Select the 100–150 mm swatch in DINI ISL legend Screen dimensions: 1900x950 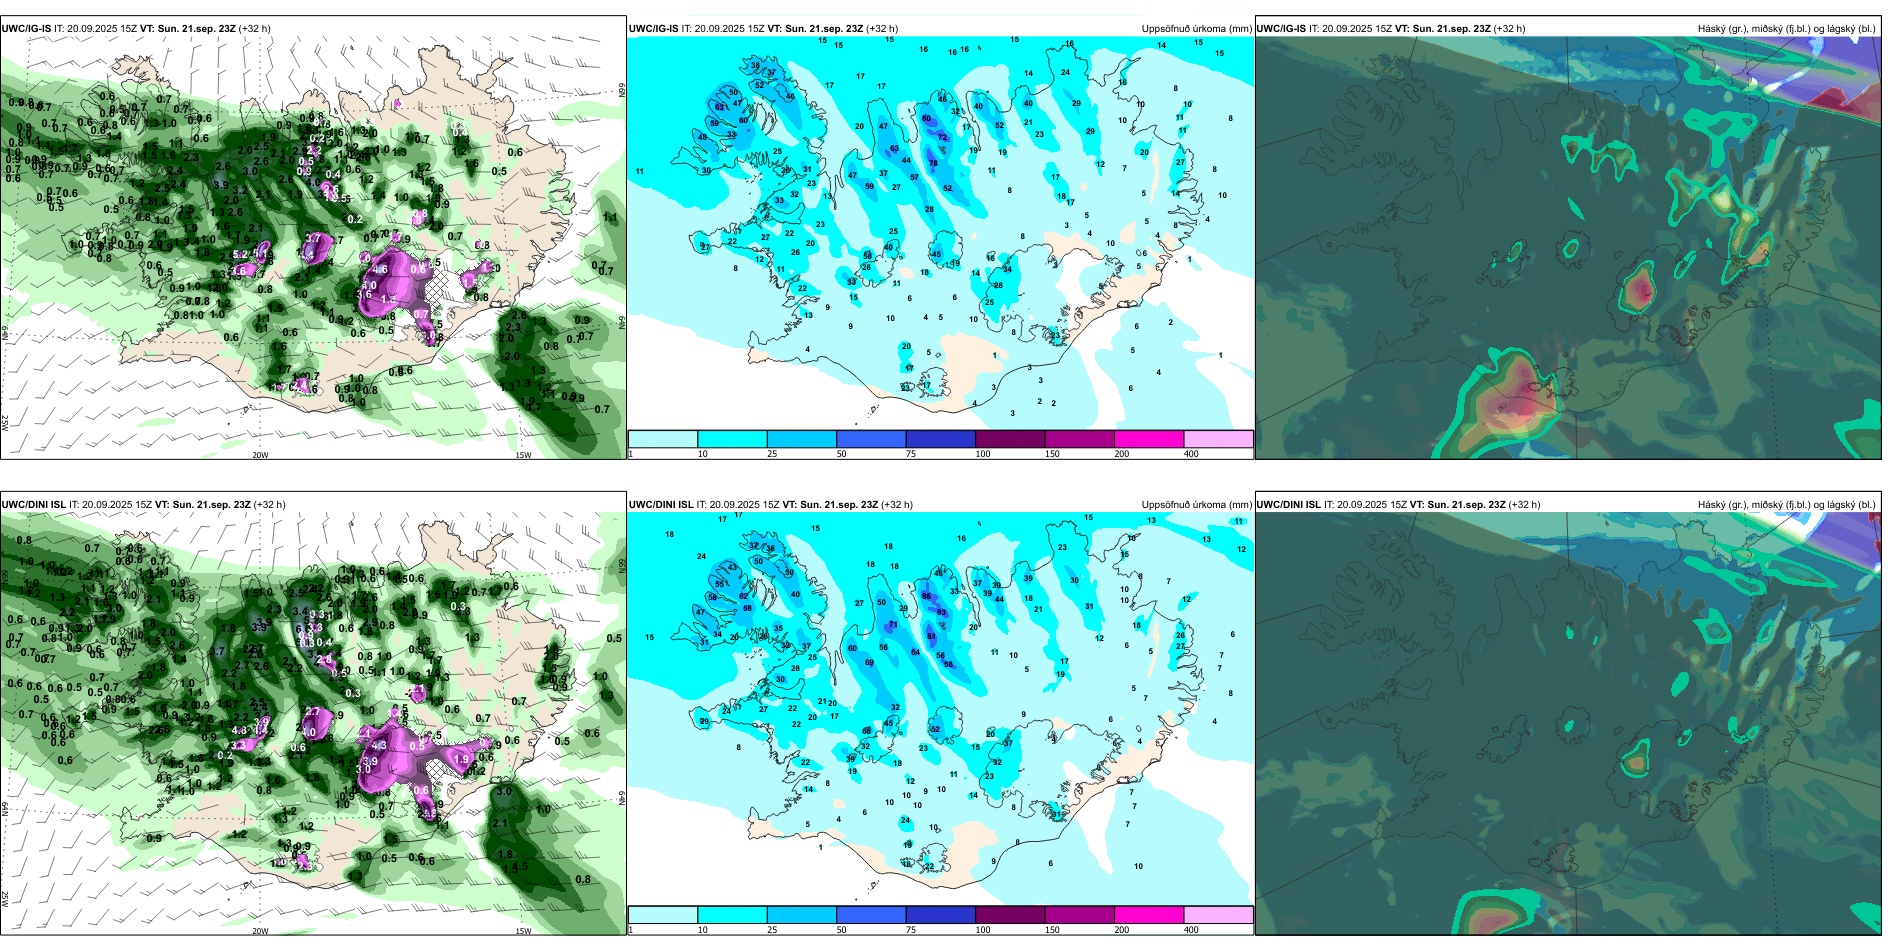point(1010,915)
